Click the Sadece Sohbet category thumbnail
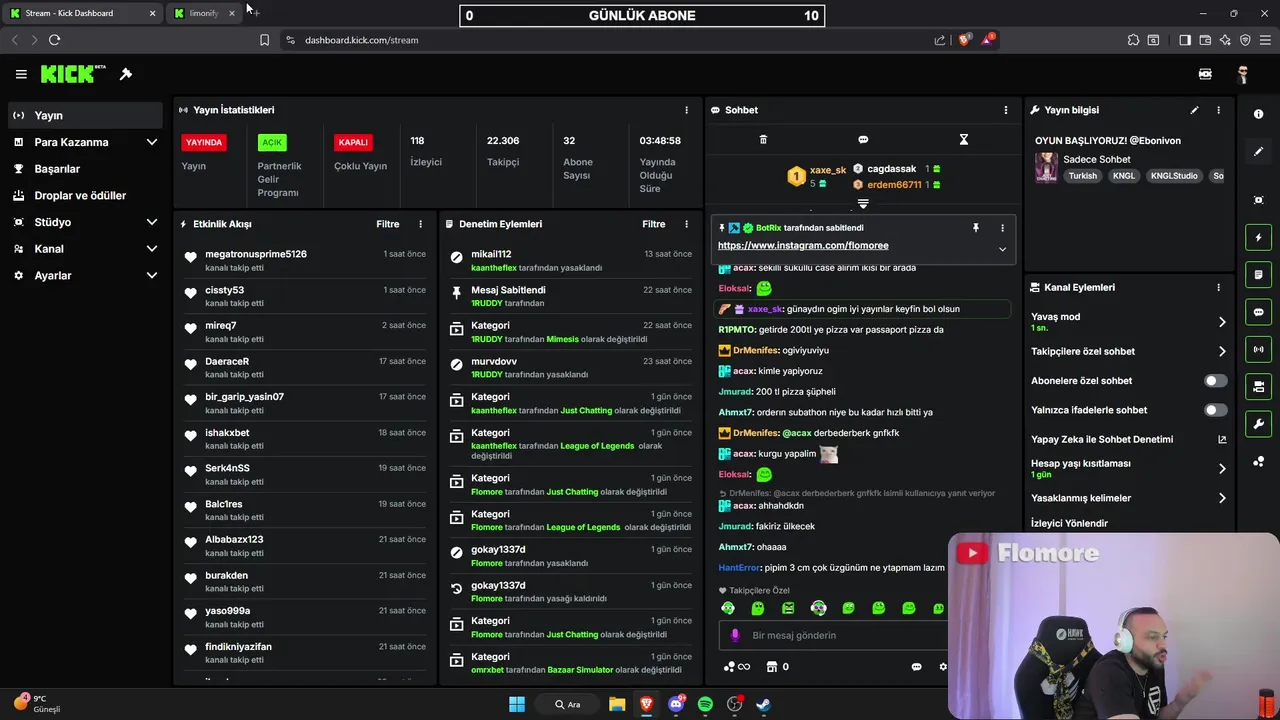 point(1046,167)
